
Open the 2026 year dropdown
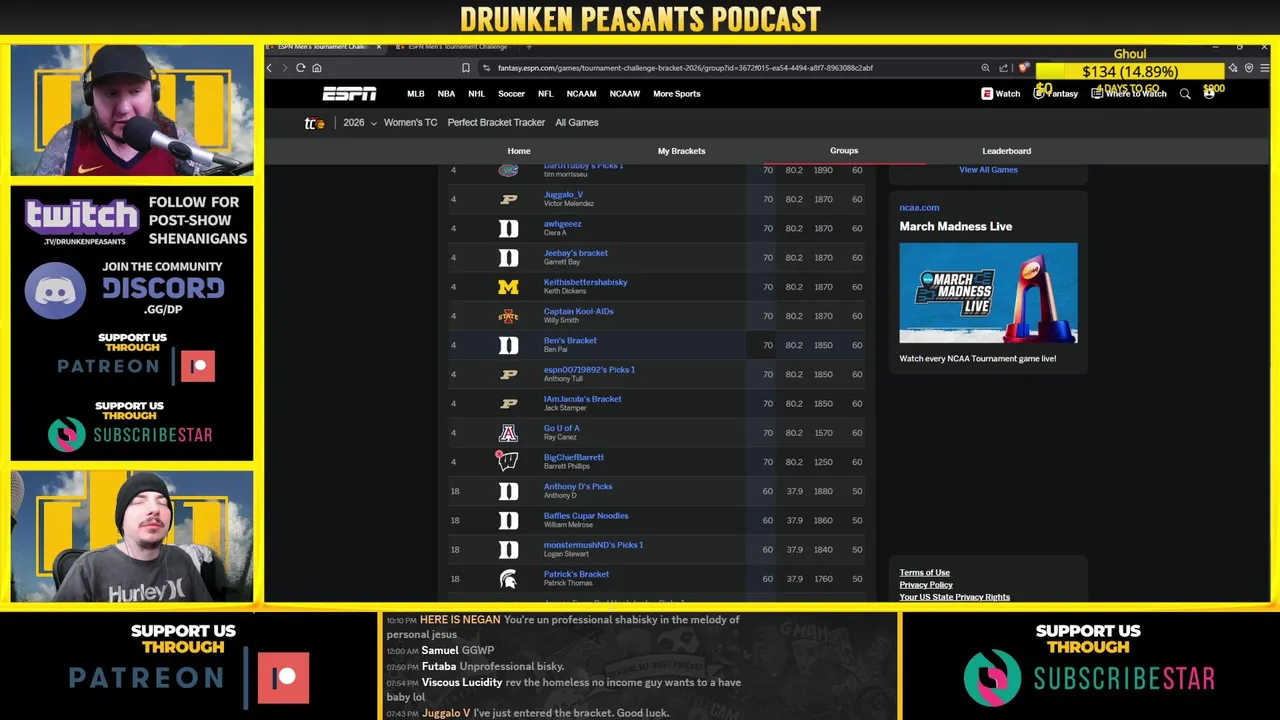click(360, 123)
